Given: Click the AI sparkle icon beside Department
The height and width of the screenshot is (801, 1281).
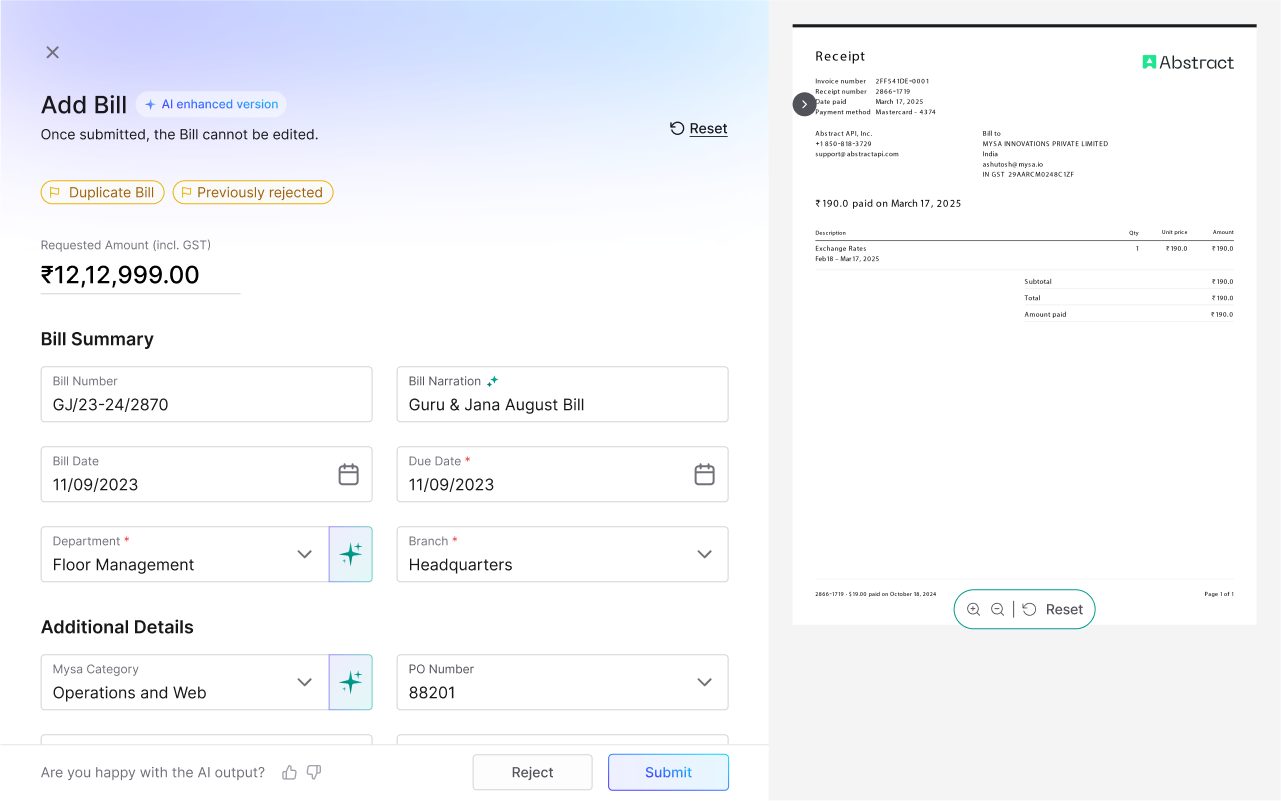Looking at the screenshot, I should pos(350,554).
